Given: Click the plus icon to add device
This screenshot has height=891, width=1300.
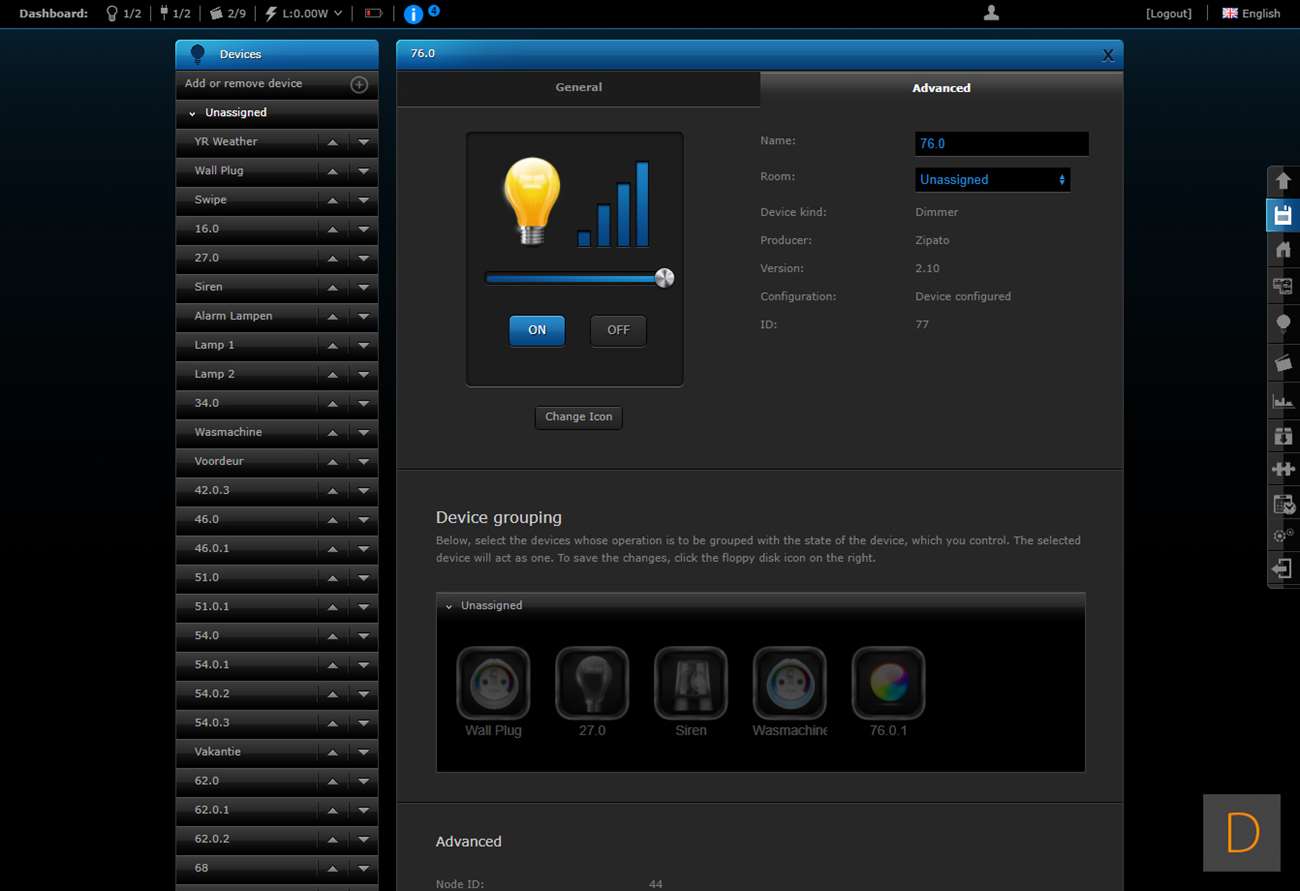Looking at the screenshot, I should [x=359, y=85].
